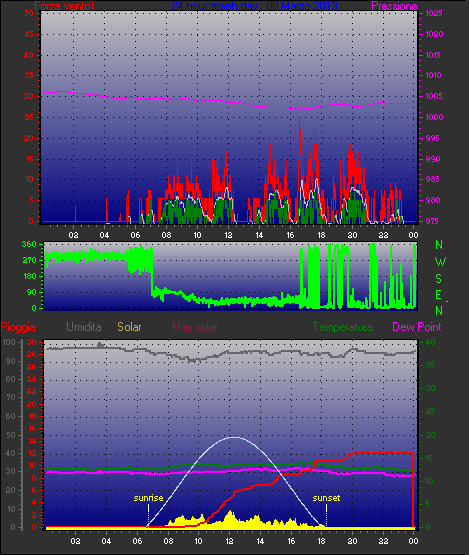Click the Pressione legend label
Screen dimensions: 469x555
(394, 6)
